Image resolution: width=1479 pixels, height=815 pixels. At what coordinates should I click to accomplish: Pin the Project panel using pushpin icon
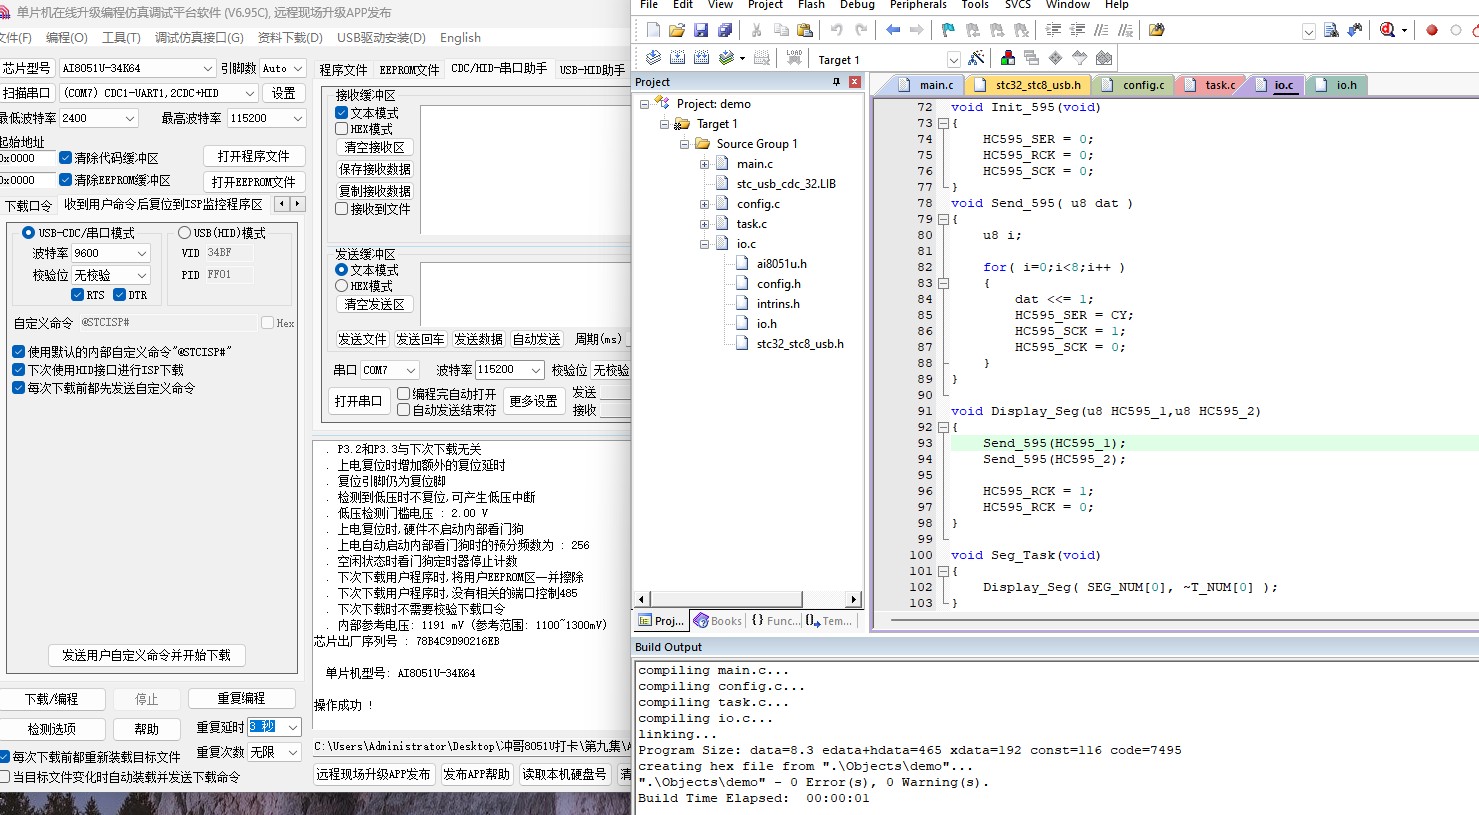(x=837, y=82)
